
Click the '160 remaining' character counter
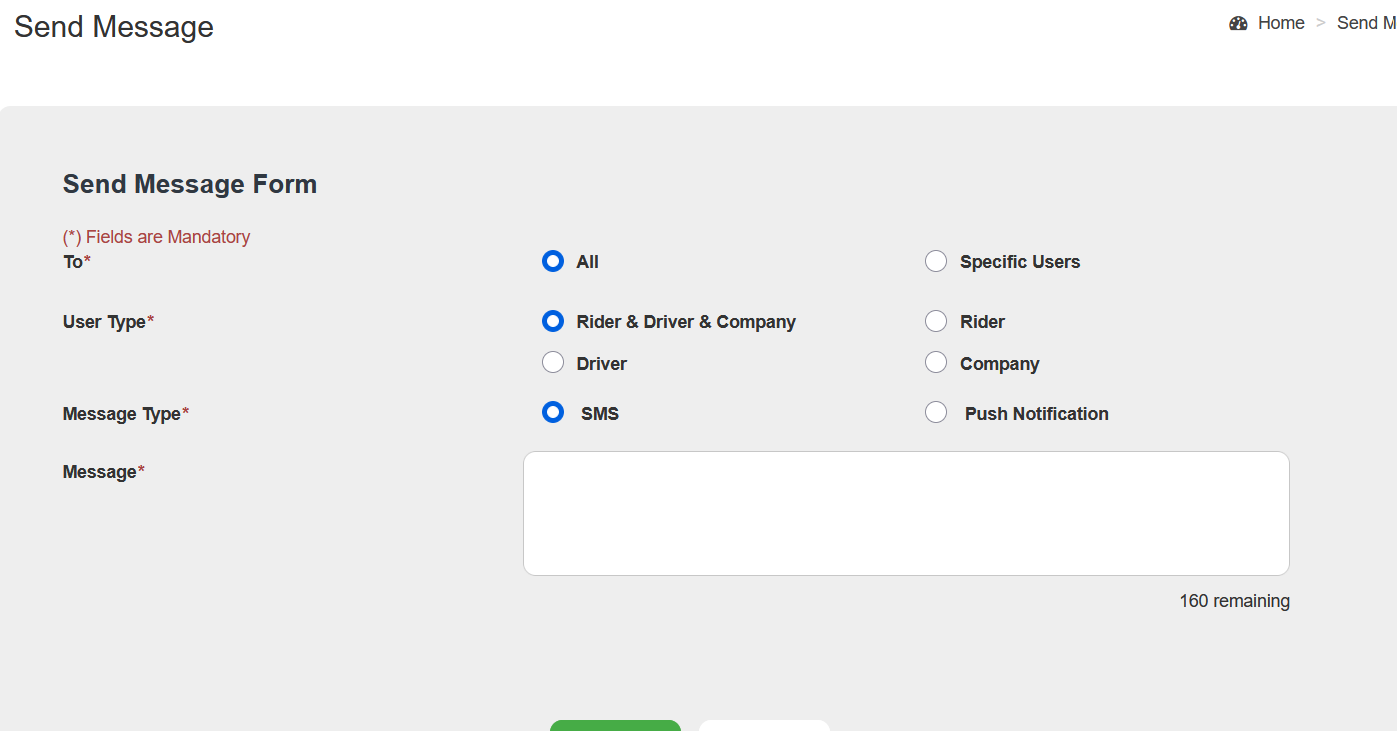tap(1234, 601)
